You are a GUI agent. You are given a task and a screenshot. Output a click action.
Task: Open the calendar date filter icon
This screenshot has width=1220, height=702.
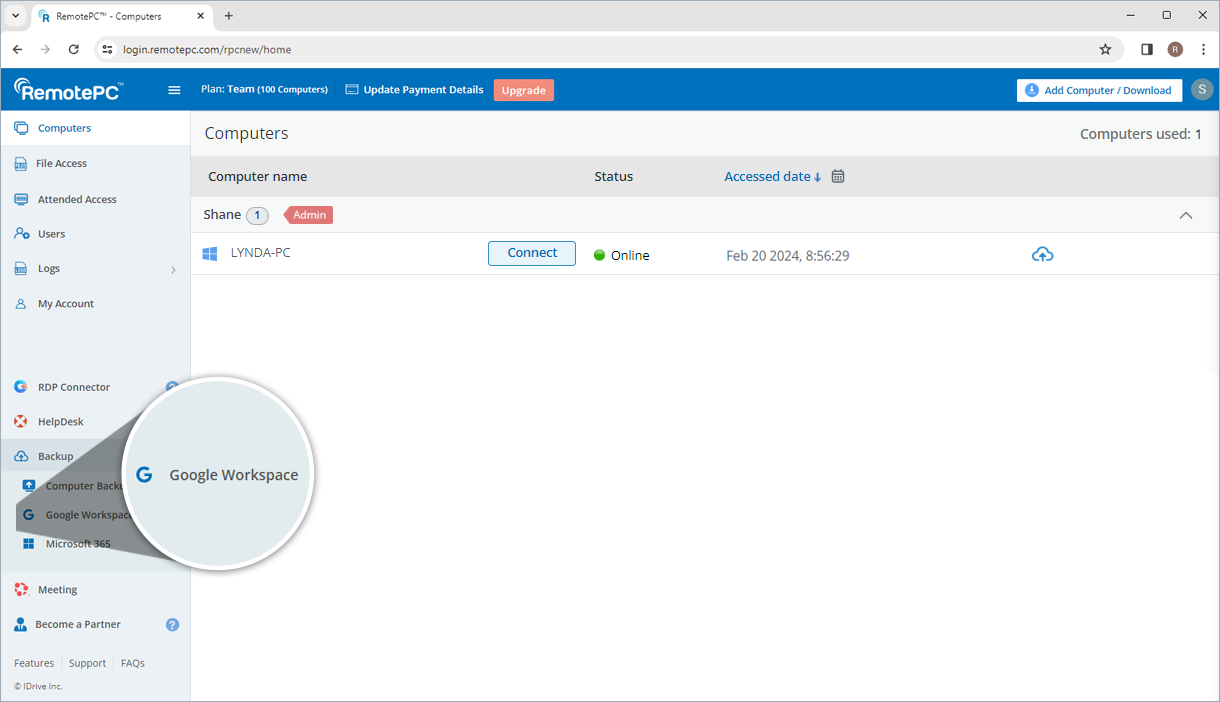838,176
